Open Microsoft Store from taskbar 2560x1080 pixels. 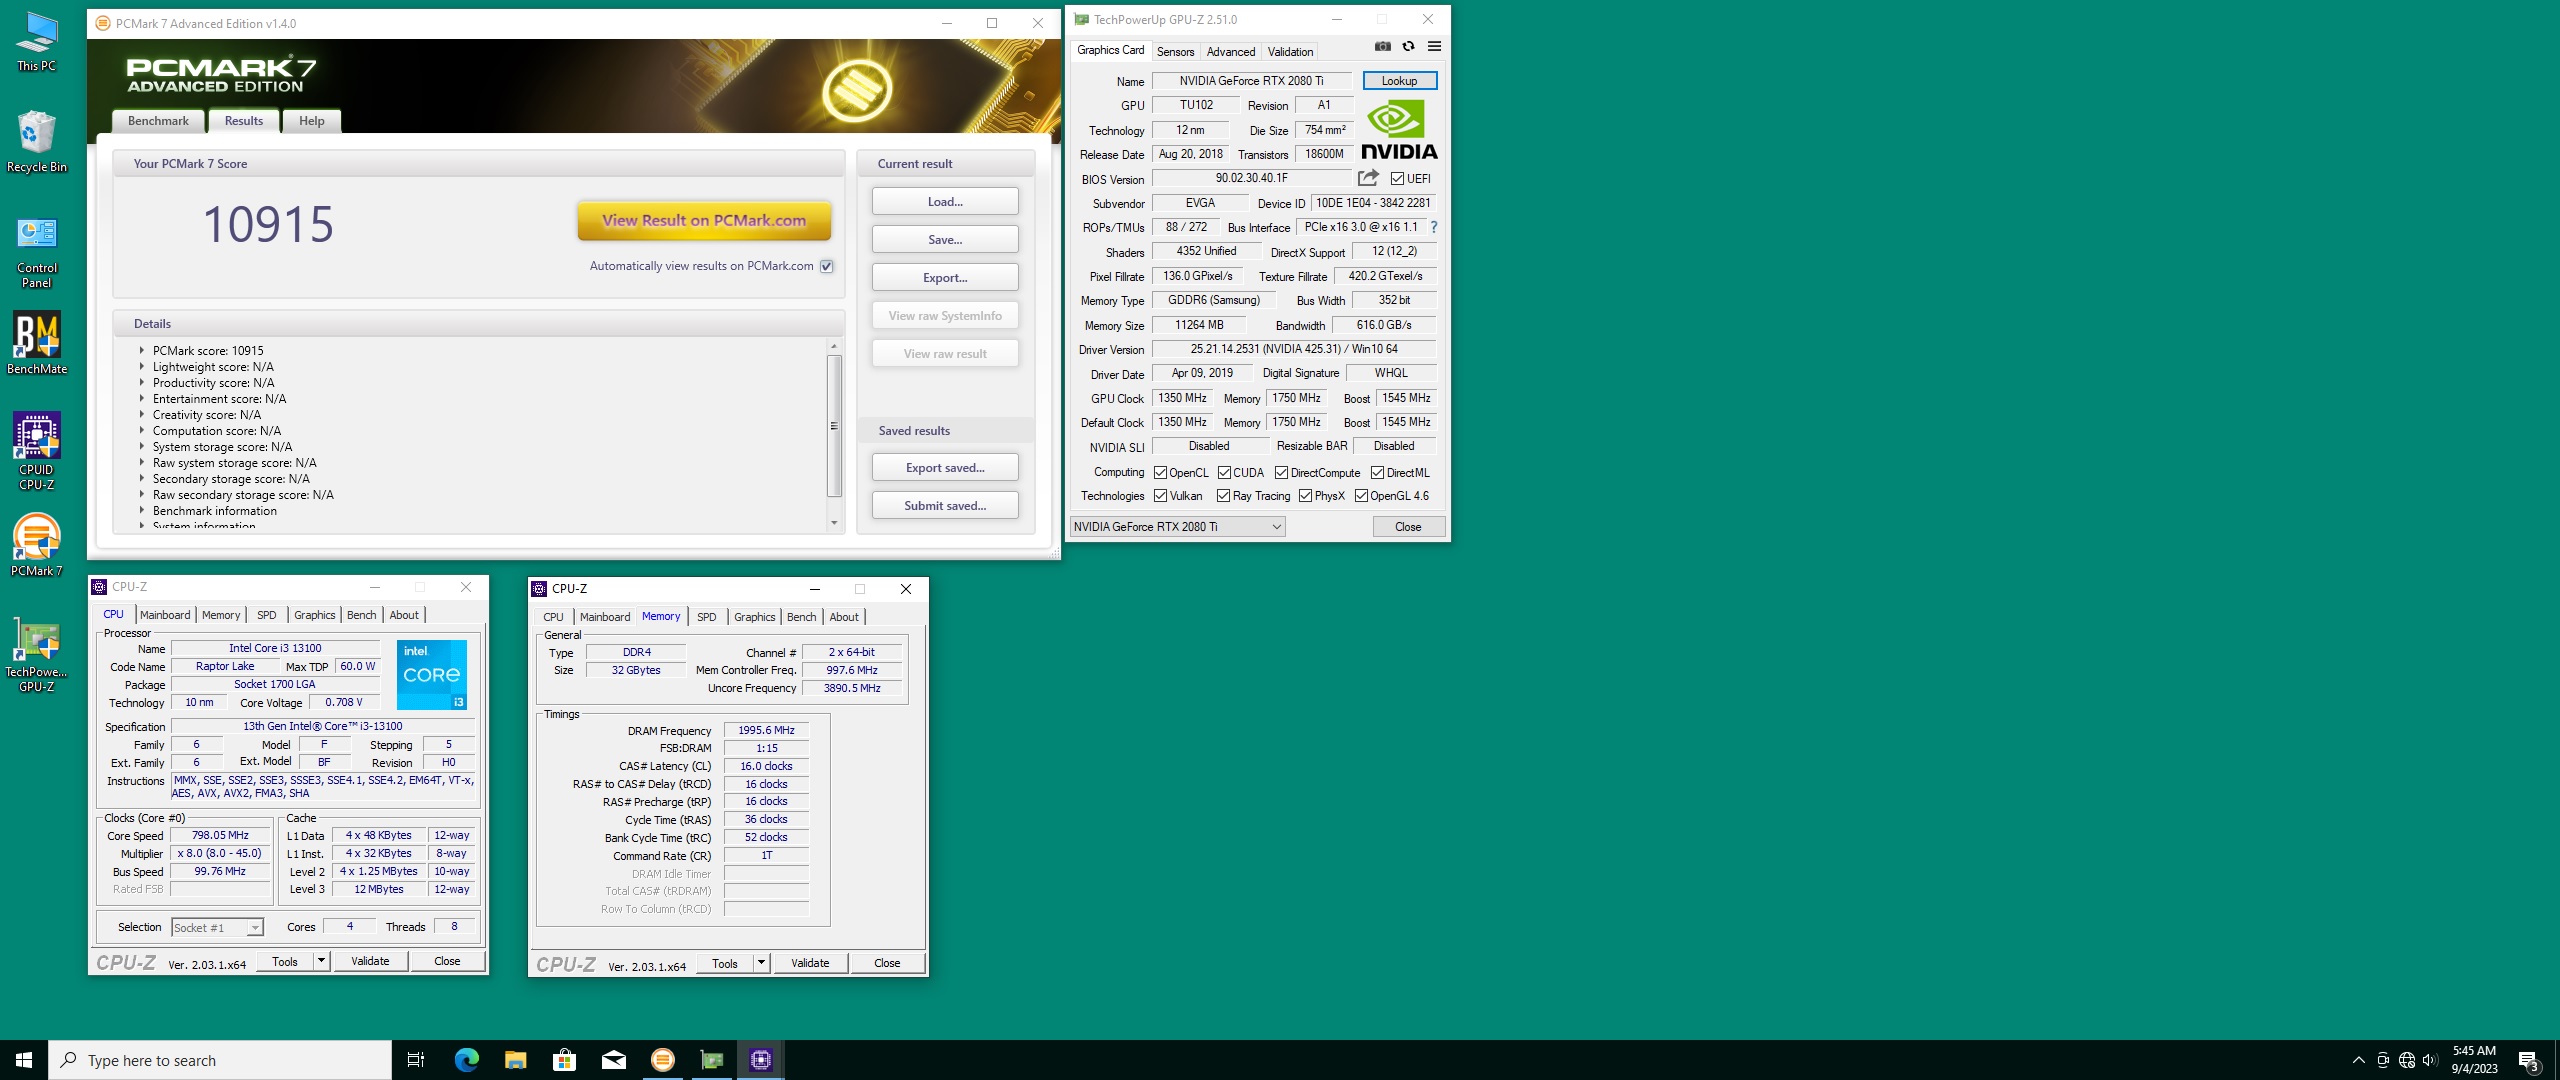coord(564,1060)
